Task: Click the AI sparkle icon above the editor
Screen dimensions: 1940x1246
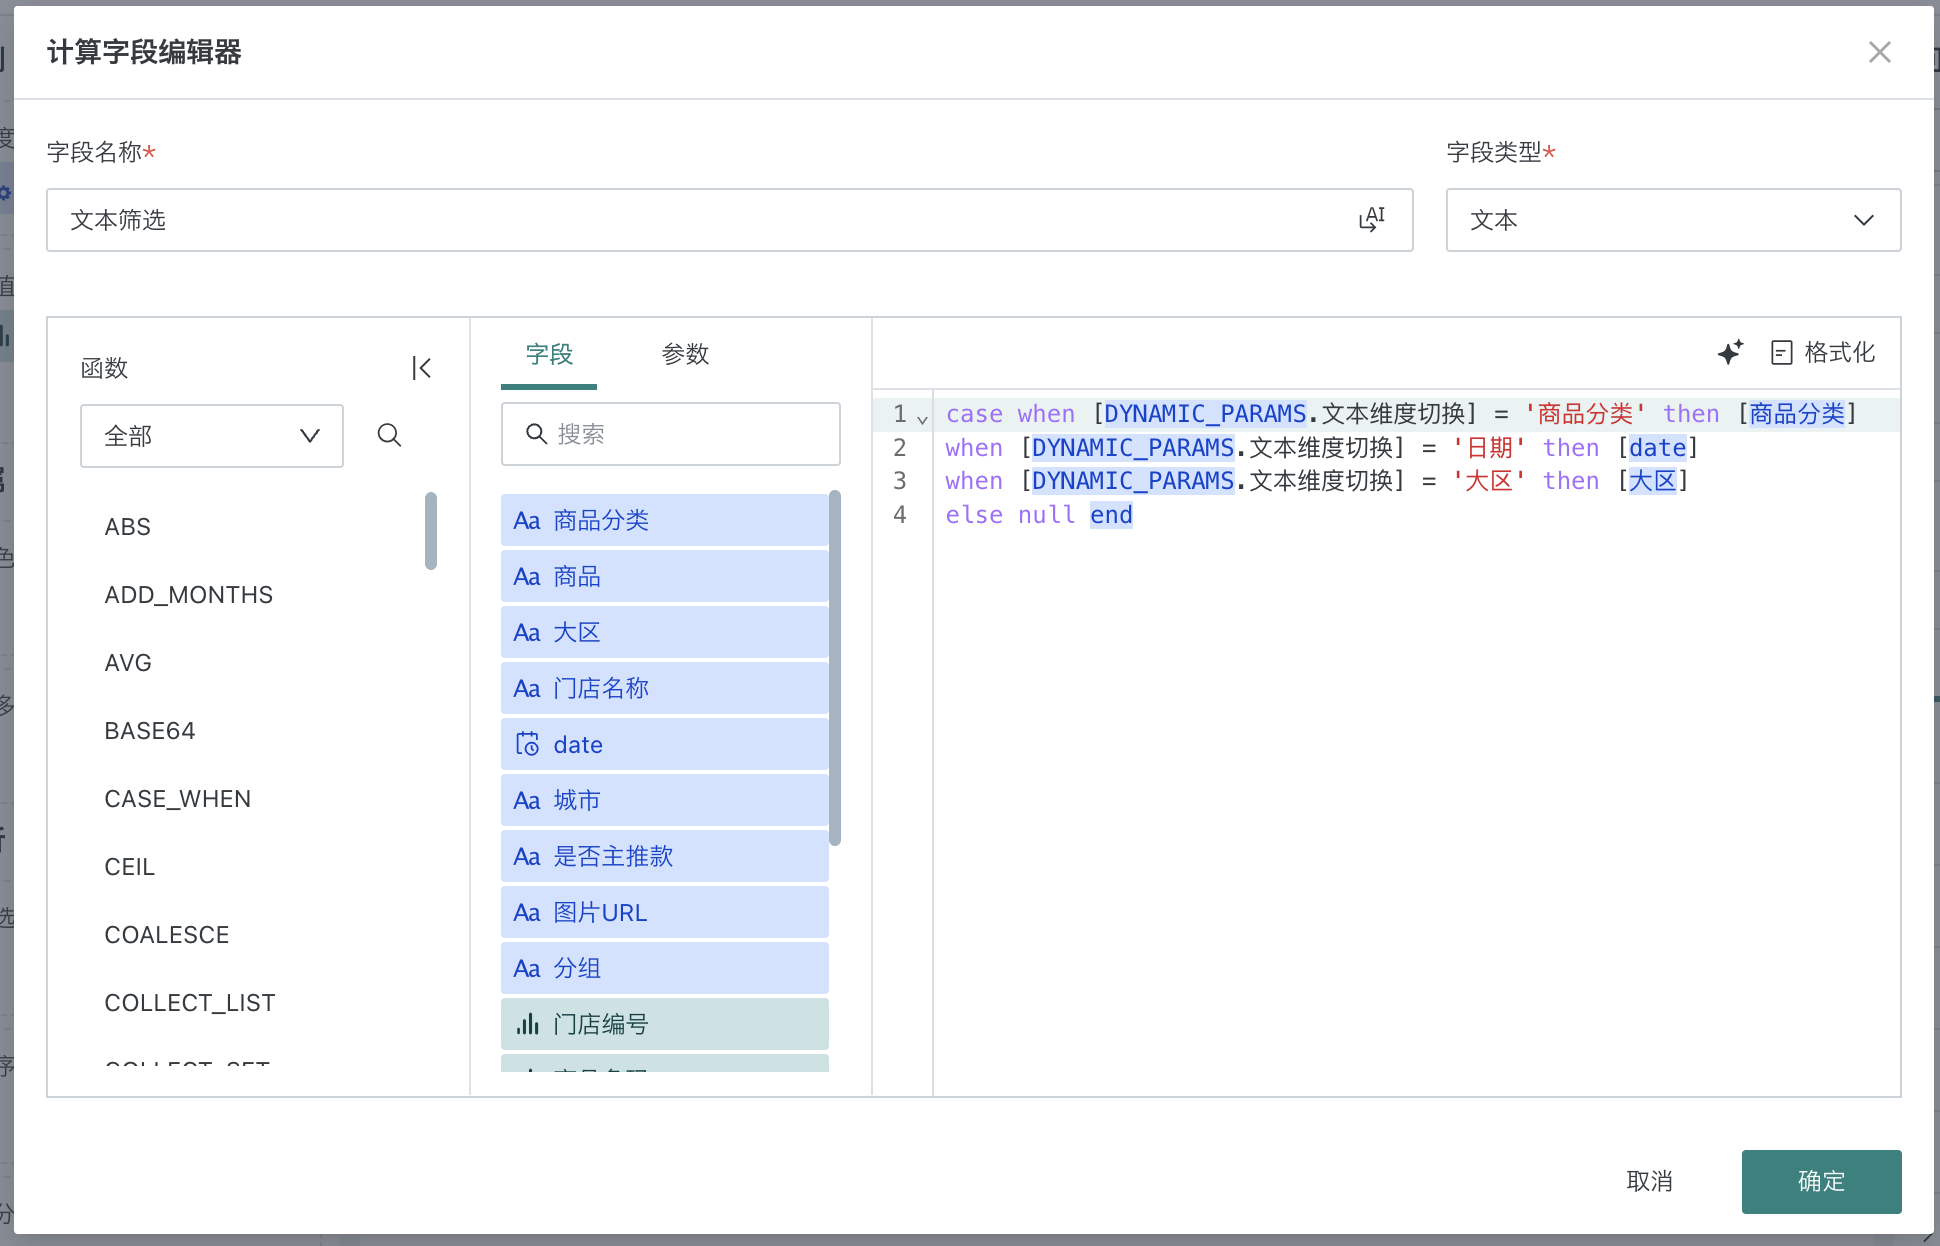Action: point(1730,352)
